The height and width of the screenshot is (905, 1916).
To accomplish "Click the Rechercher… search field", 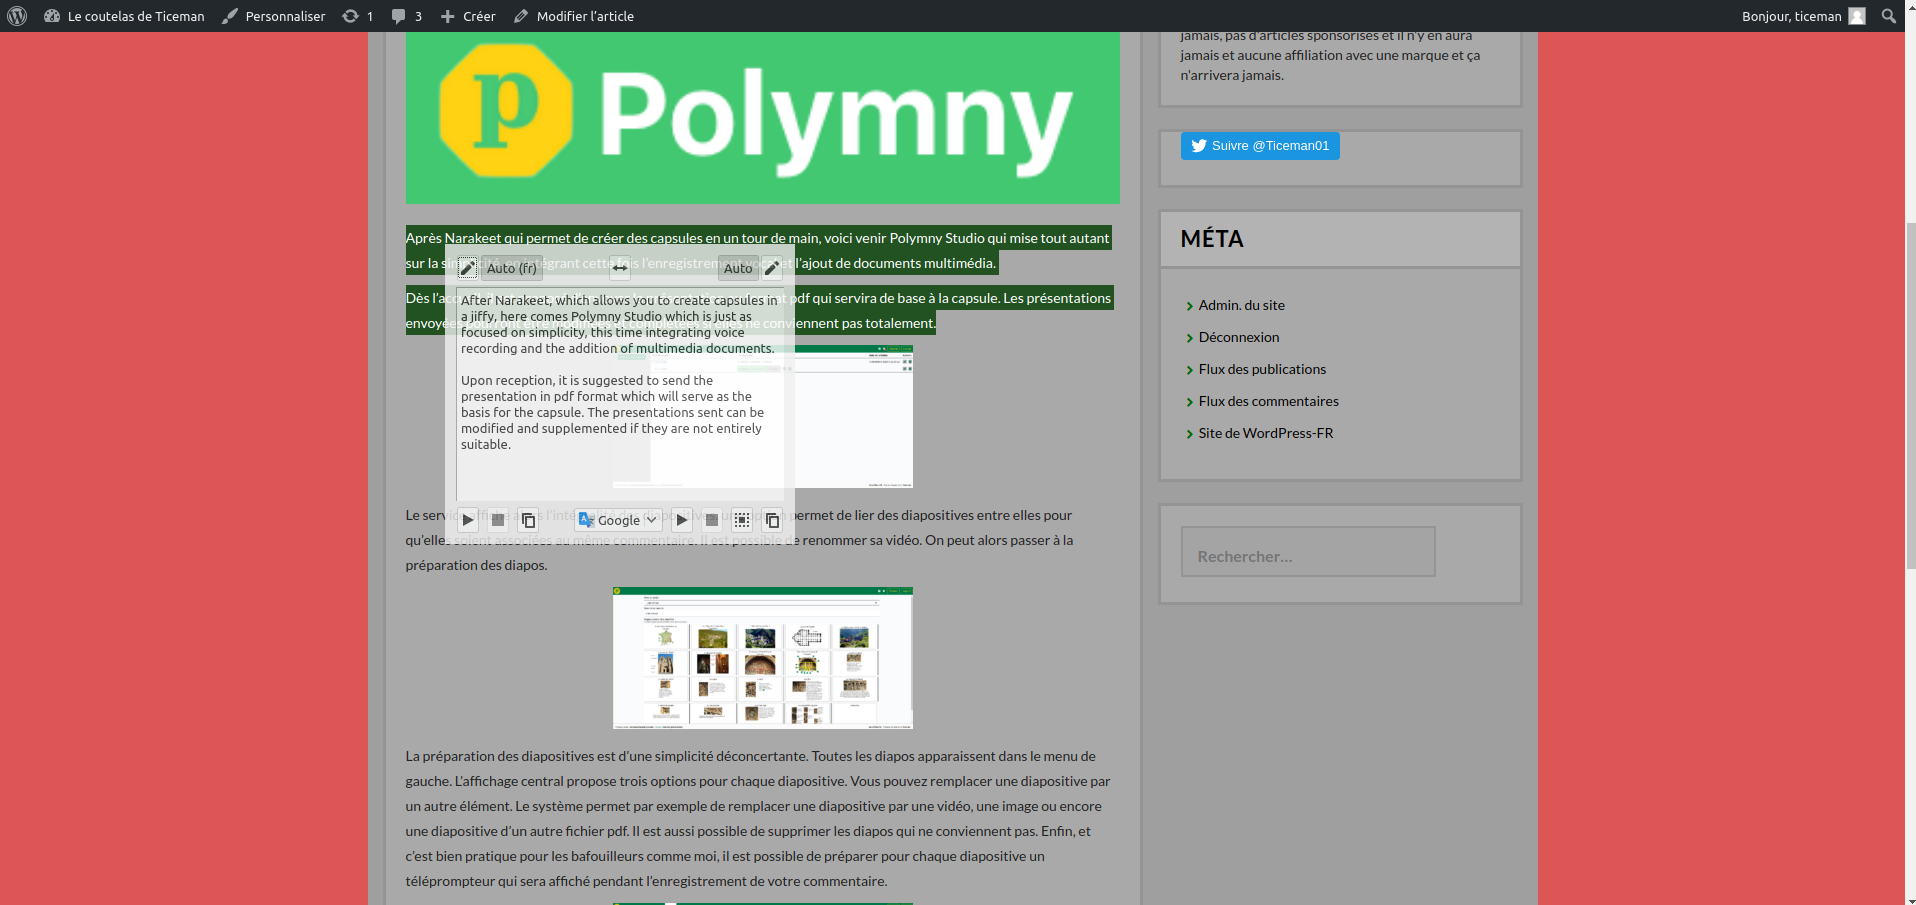I will [x=1308, y=552].
